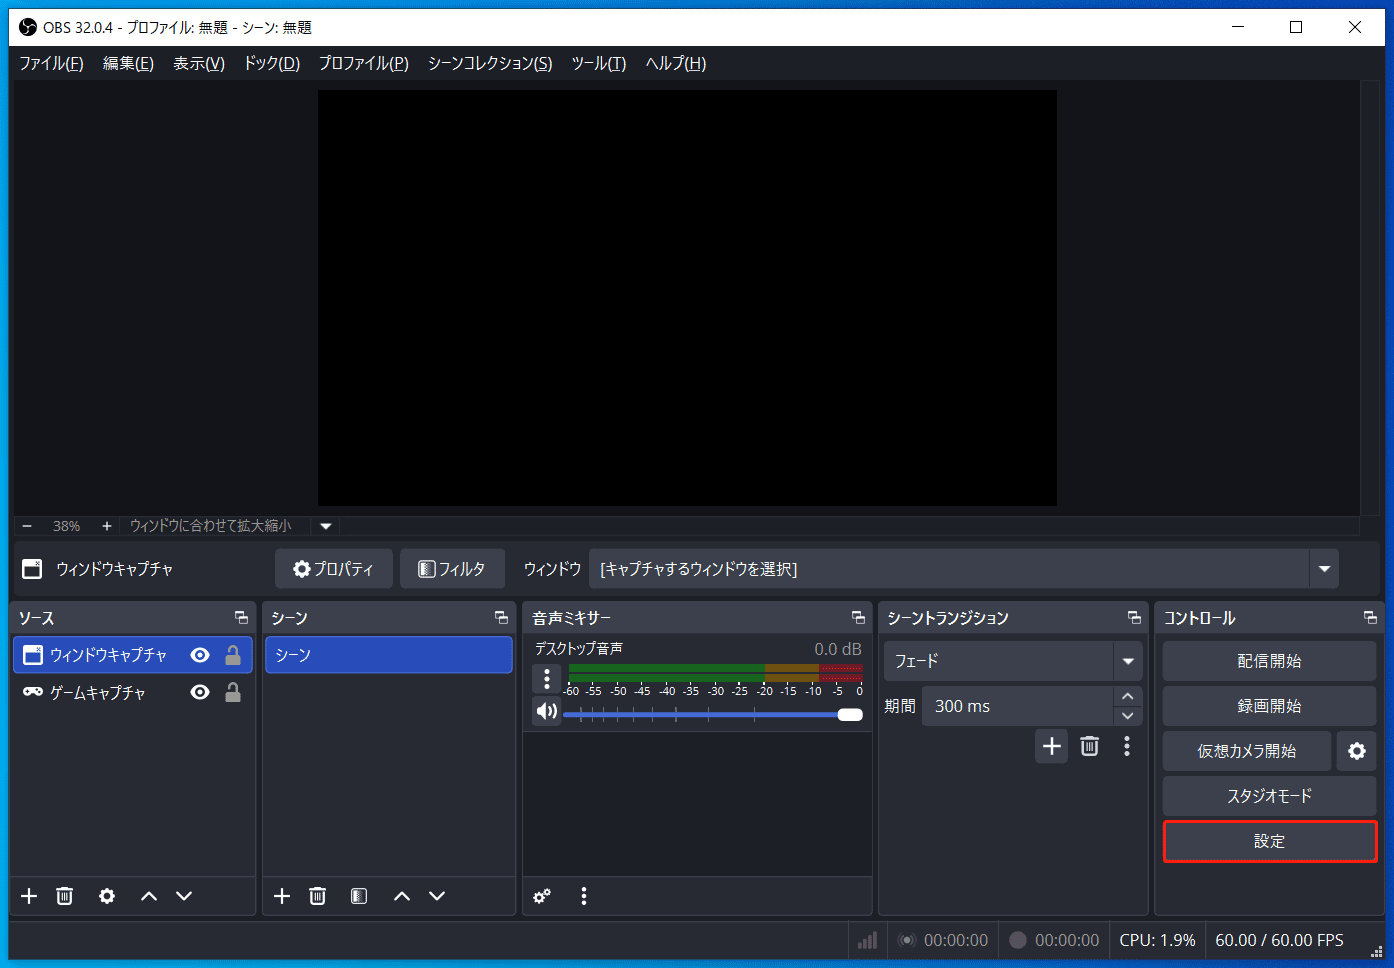Toggle visibility of ゲームキャプチャ source

click(x=200, y=692)
